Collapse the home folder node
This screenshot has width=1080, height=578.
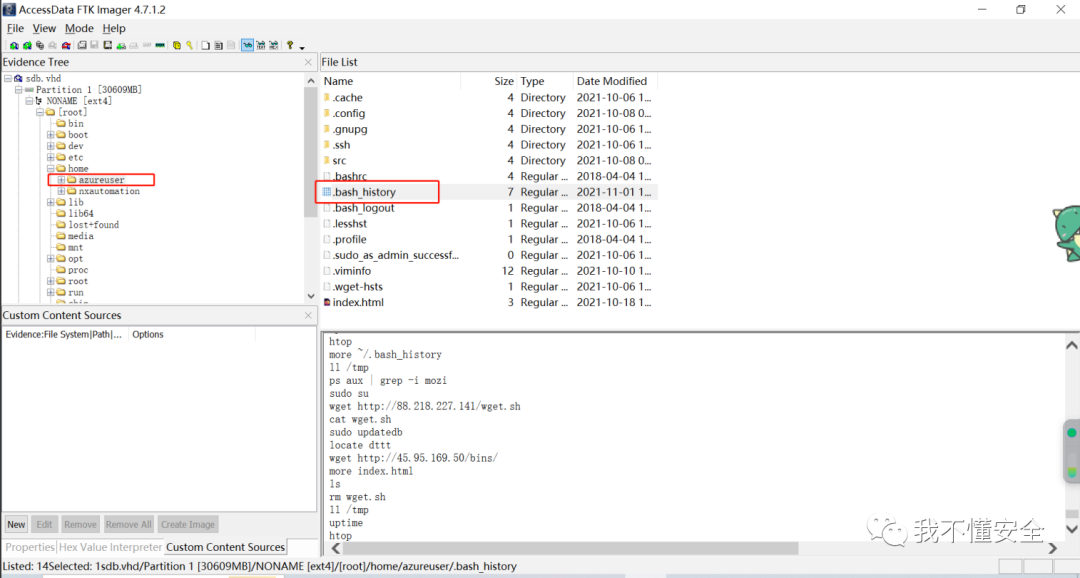coord(50,168)
